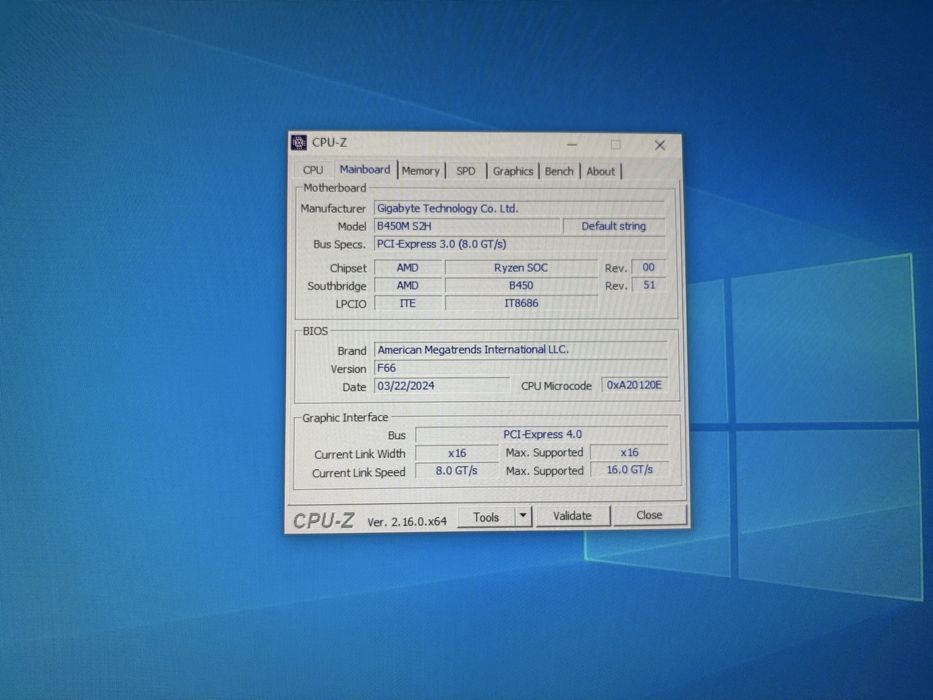The image size is (933, 700).
Task: Click the CPU Microcode value 0xA20120E
Action: 634,385
